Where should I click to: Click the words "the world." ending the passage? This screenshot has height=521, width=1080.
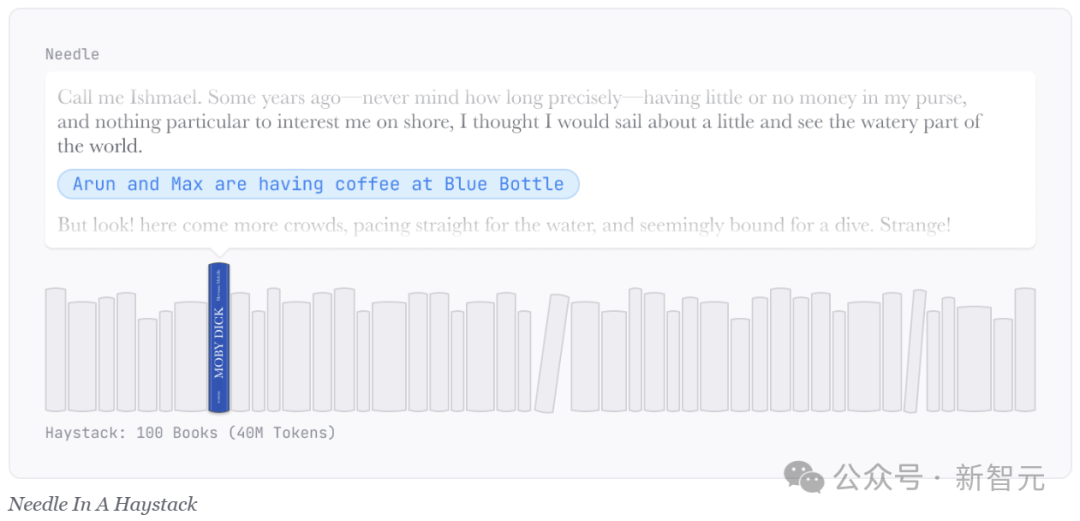coord(100,146)
